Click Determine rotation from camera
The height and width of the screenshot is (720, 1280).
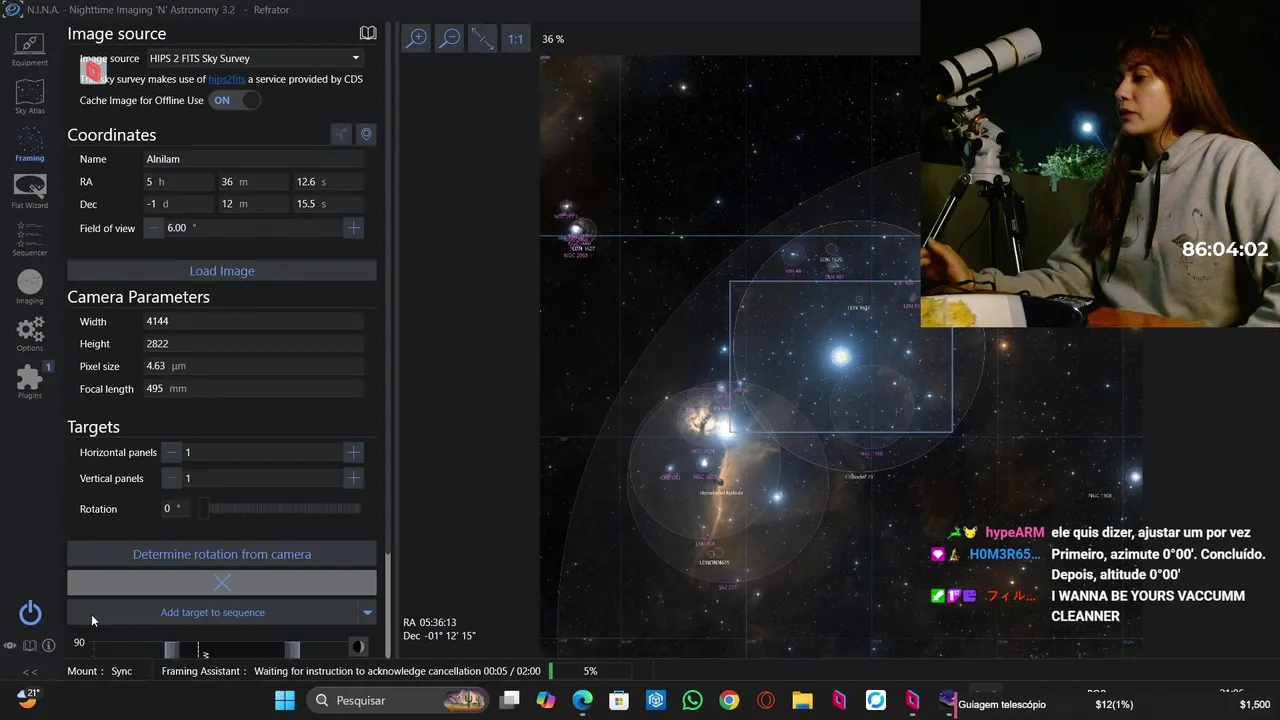coord(222,554)
